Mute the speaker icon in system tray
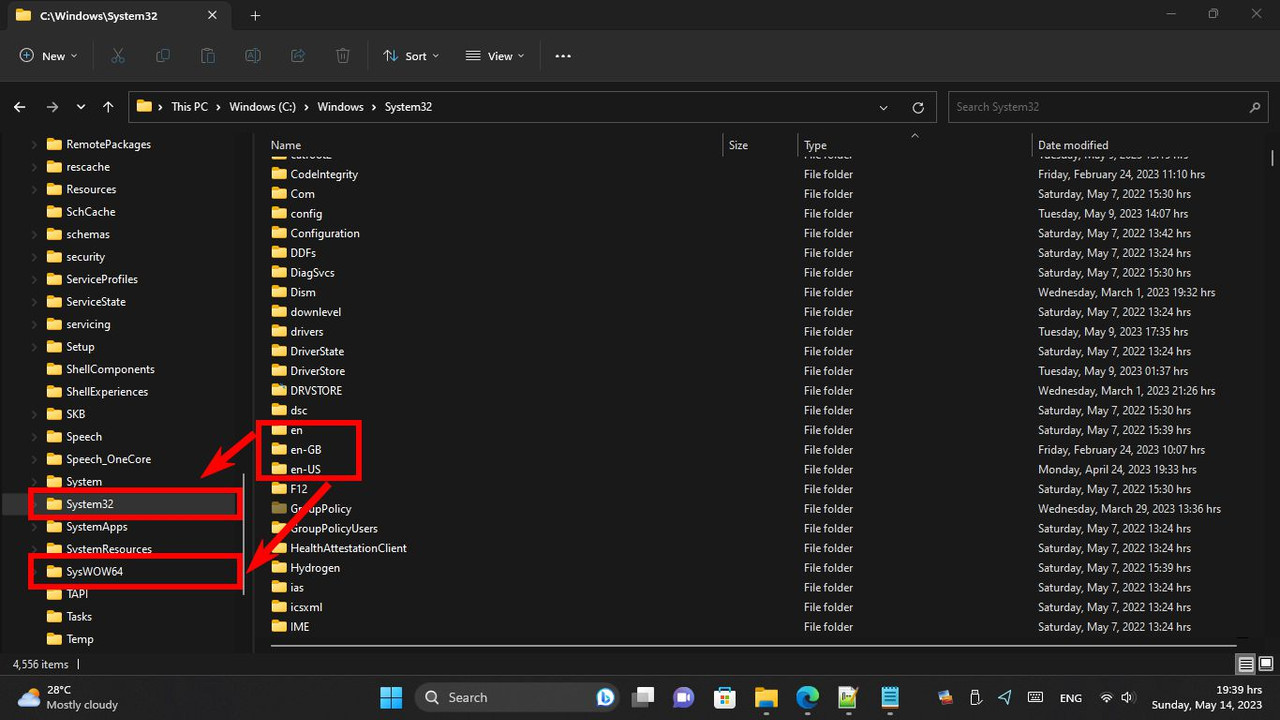This screenshot has height=720, width=1280. pyautogui.click(x=1129, y=697)
